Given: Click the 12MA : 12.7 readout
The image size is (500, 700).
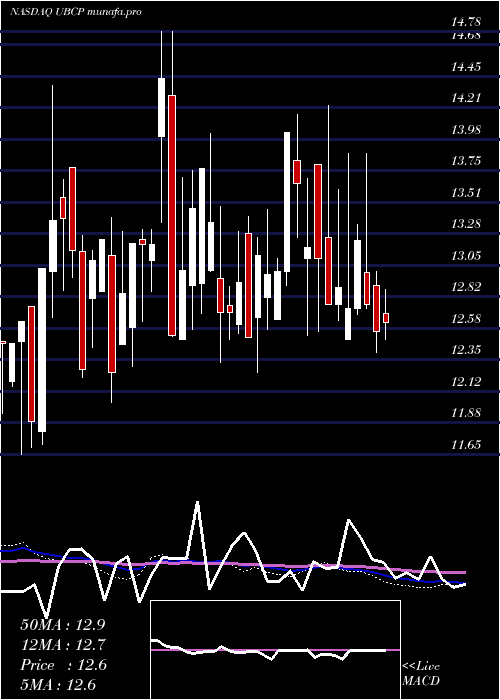Looking at the screenshot, I should pyautogui.click(x=63, y=645).
